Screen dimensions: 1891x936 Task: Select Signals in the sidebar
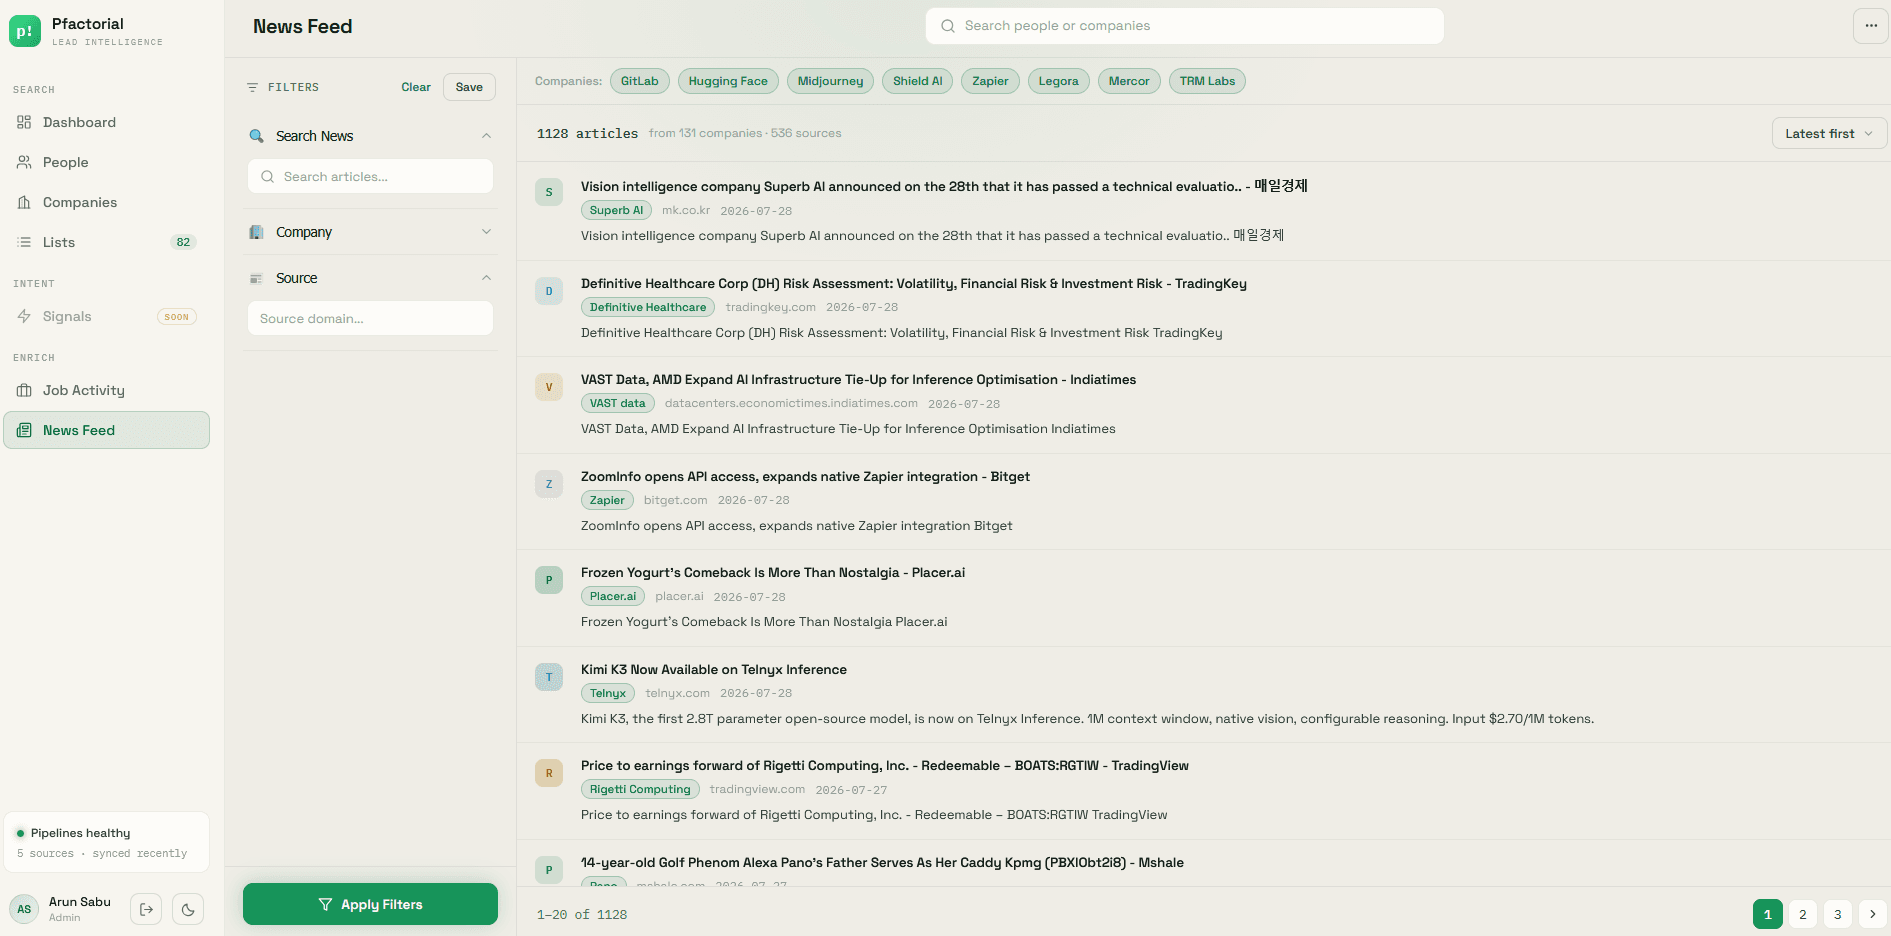point(106,316)
